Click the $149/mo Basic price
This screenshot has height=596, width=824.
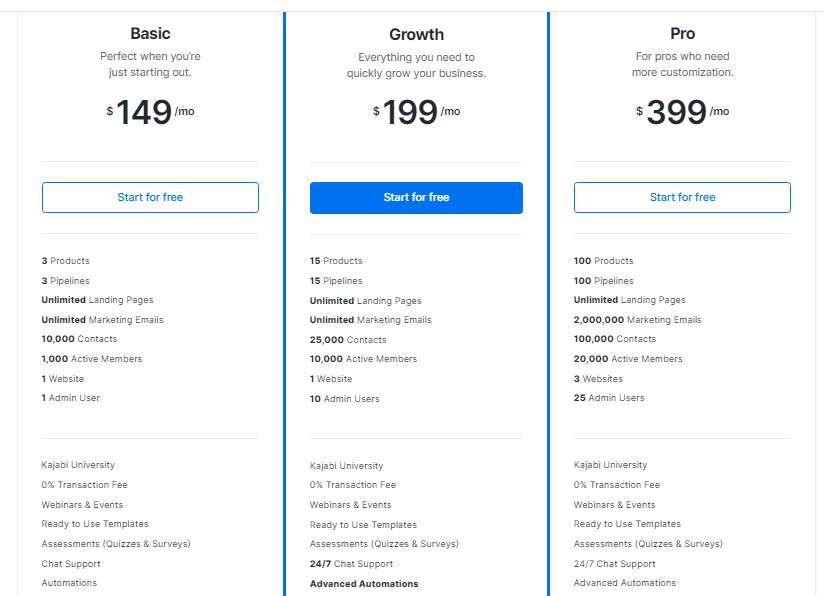(x=150, y=112)
